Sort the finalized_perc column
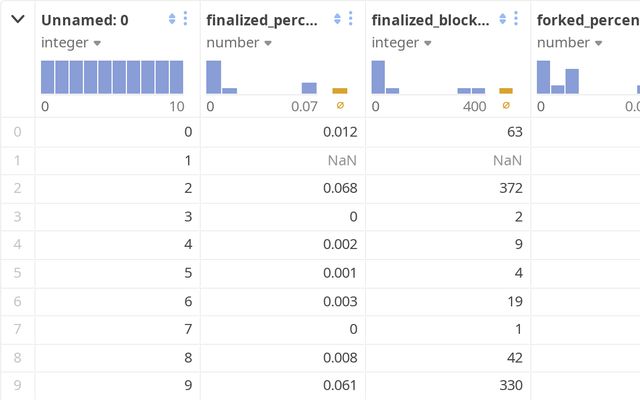Image resolution: width=640 pixels, height=400 pixels. tap(337, 19)
